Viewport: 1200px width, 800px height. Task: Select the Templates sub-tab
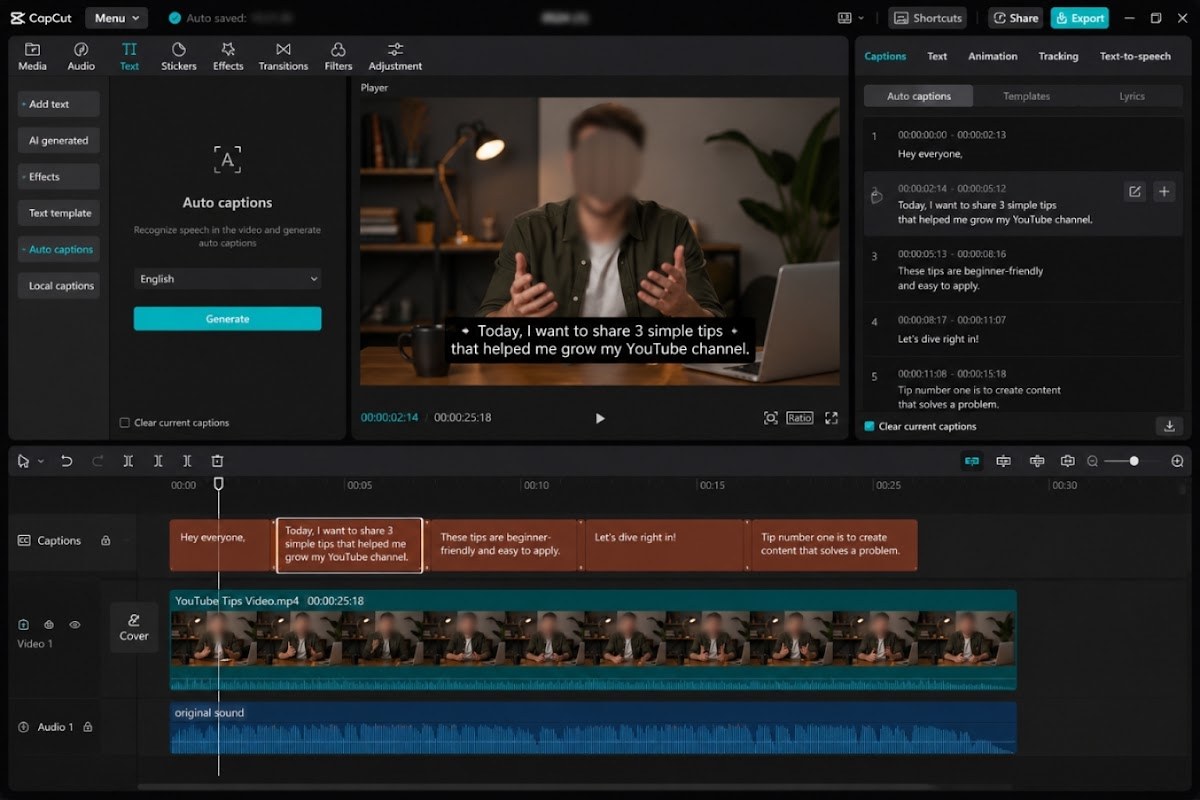(1027, 96)
